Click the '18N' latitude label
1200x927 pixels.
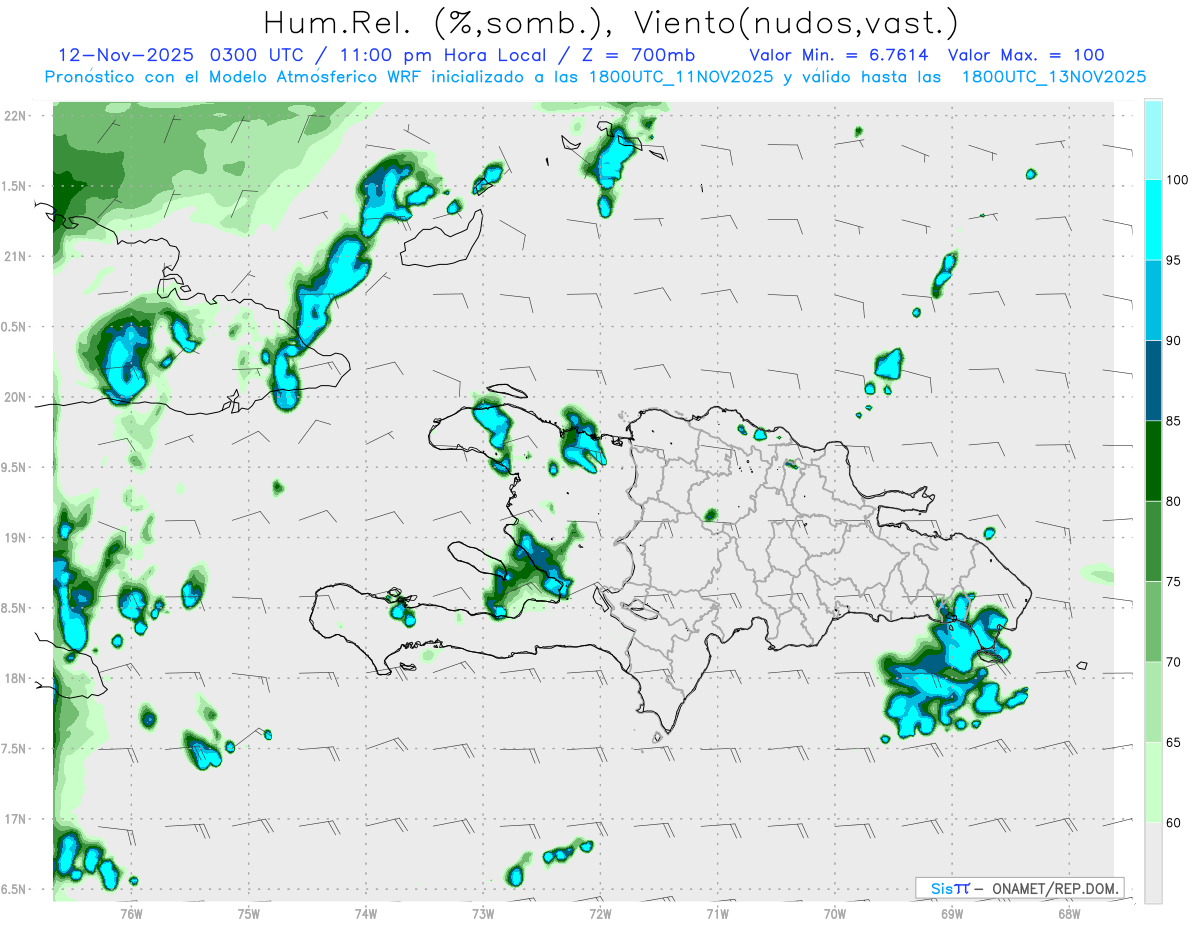coord(17,678)
